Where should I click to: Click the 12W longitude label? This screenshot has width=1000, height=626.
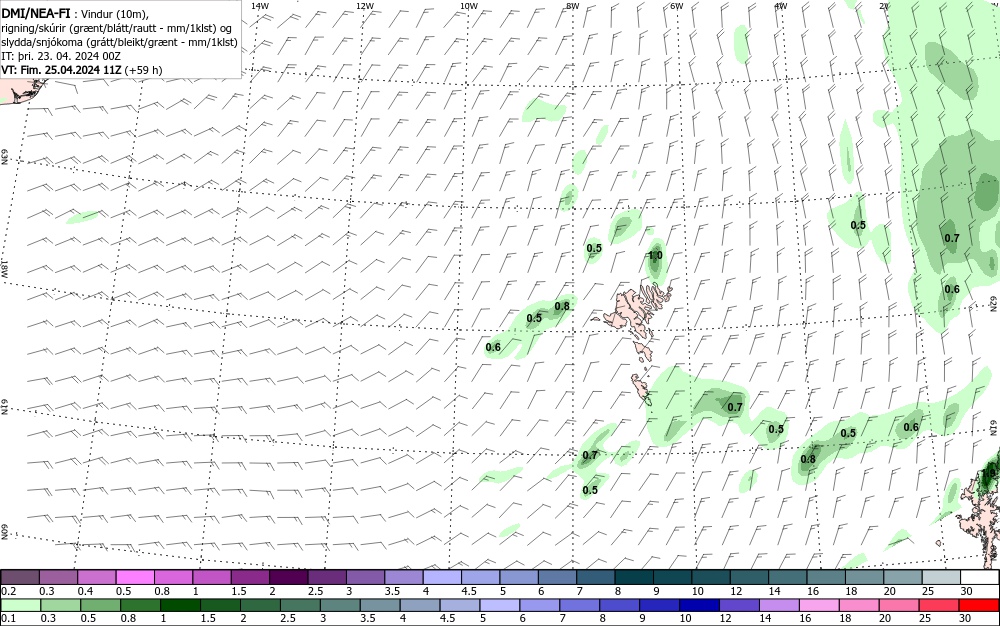pos(365,6)
